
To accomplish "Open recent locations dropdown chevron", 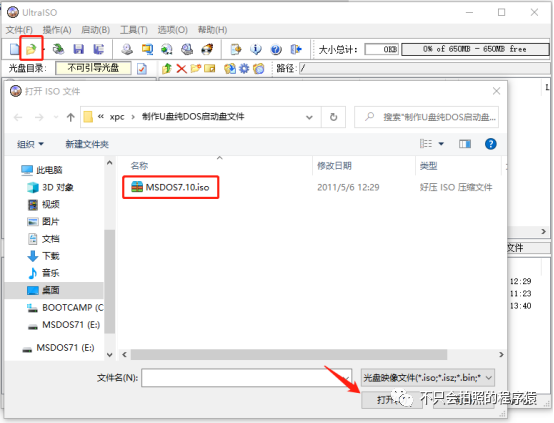I will point(55,117).
